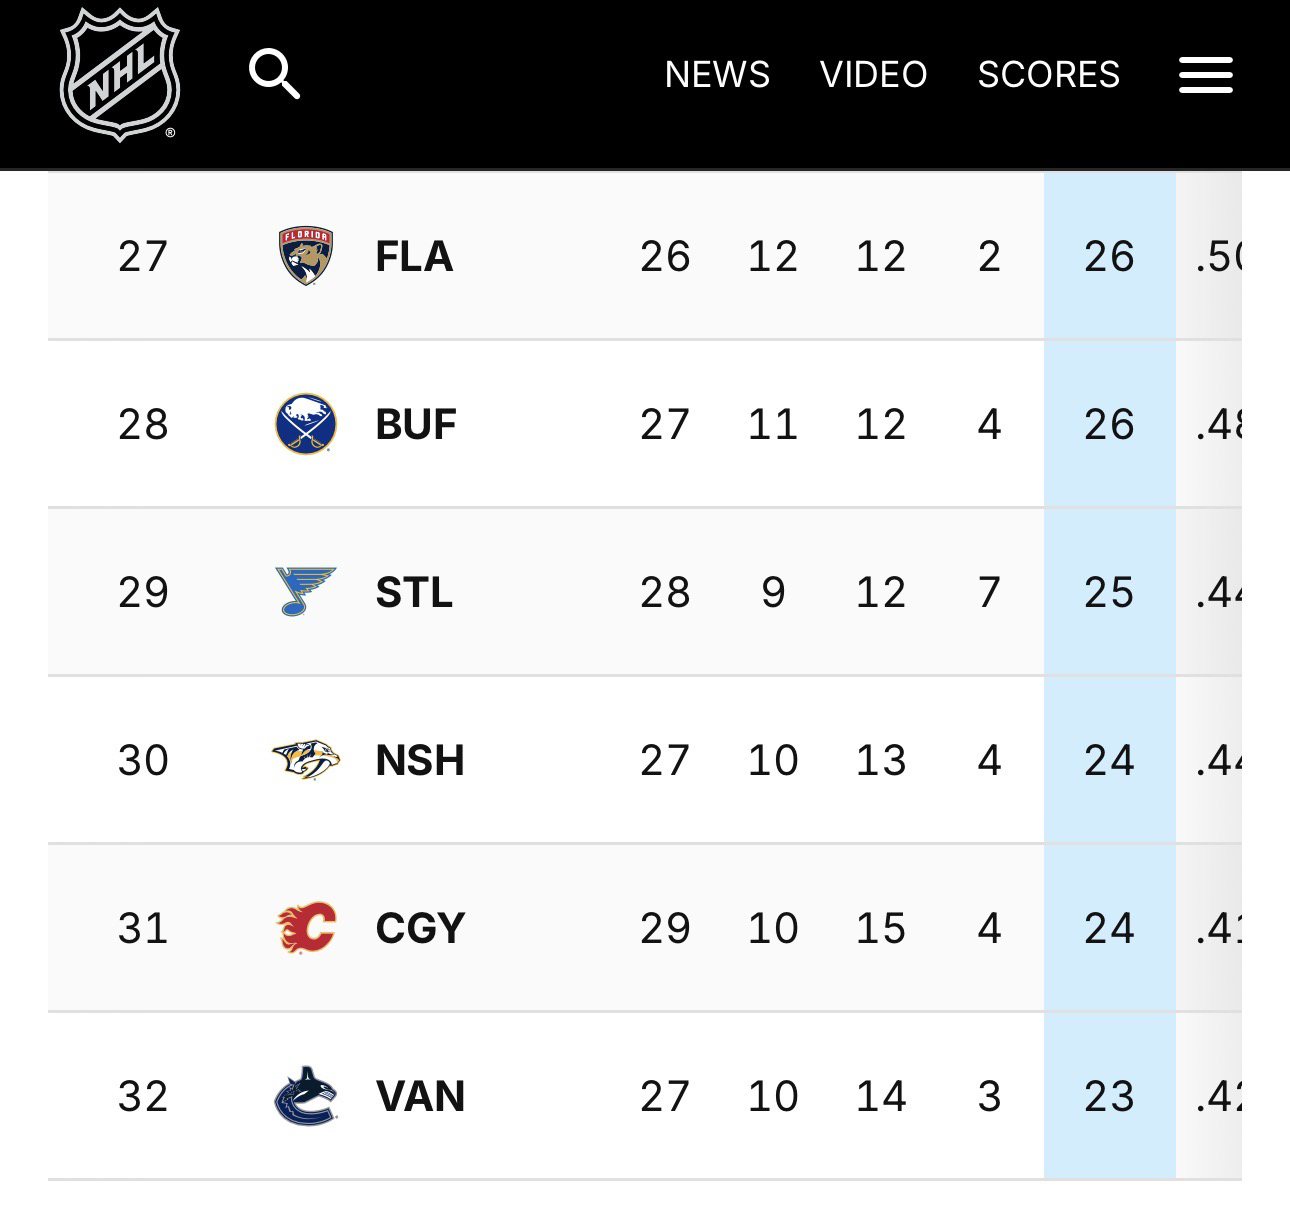
Task: Click the Calgary Flames logo
Action: tap(305, 928)
